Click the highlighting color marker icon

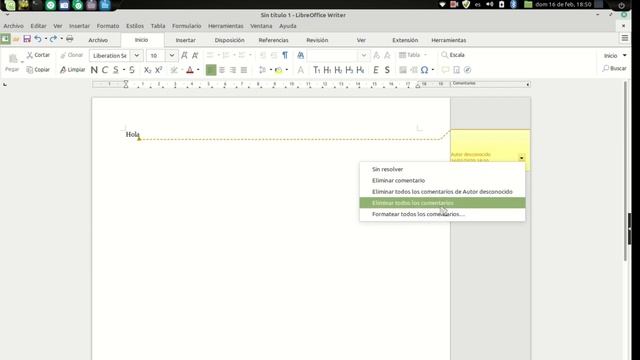[x=278, y=70]
